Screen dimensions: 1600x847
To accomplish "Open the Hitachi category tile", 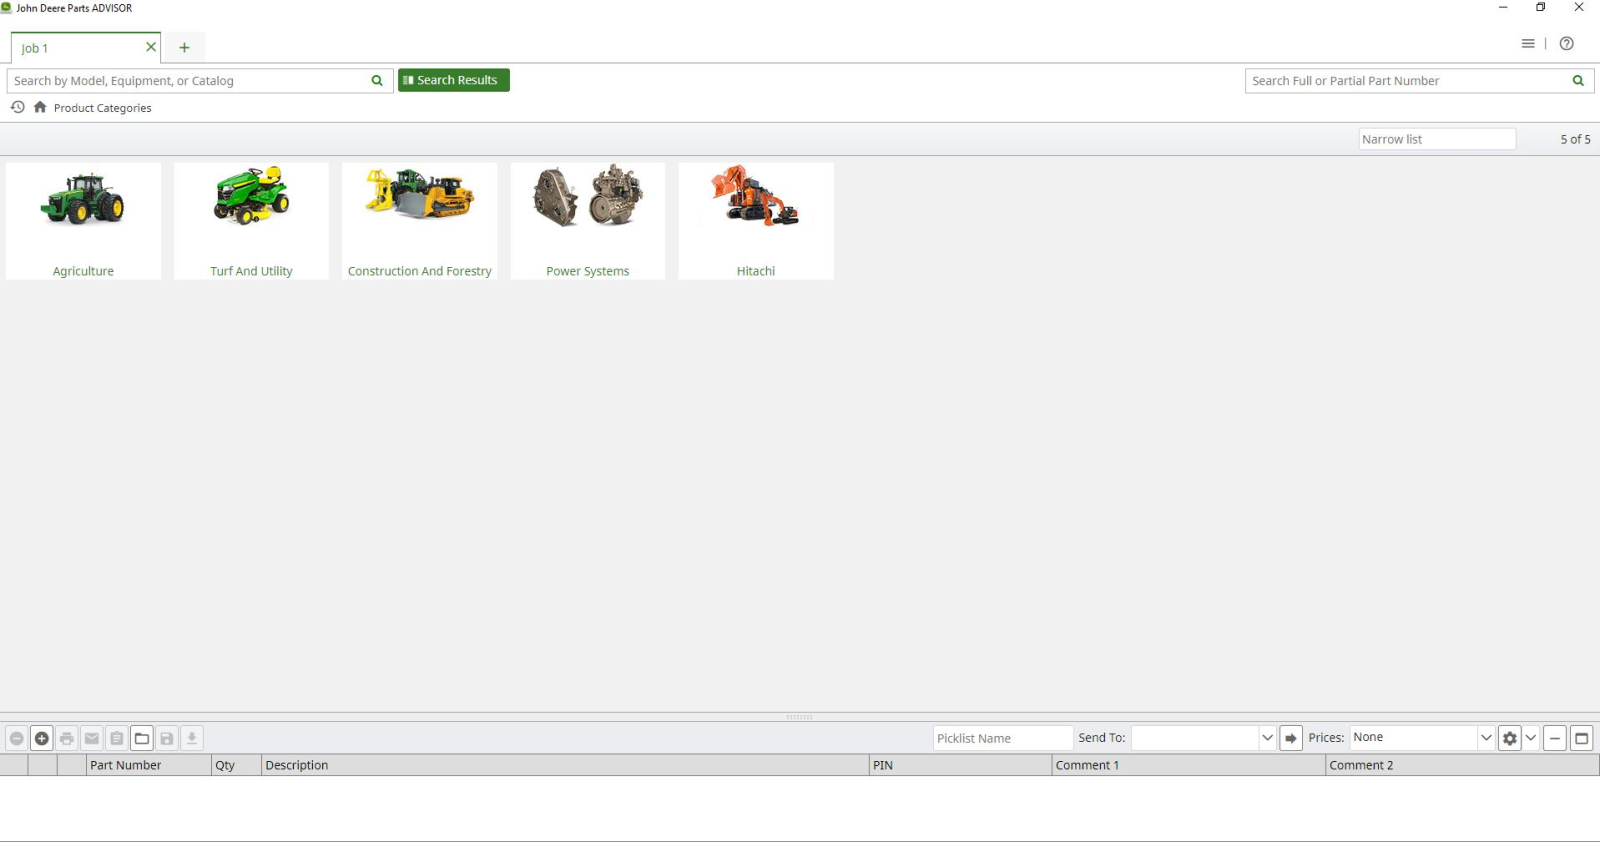I will point(756,221).
